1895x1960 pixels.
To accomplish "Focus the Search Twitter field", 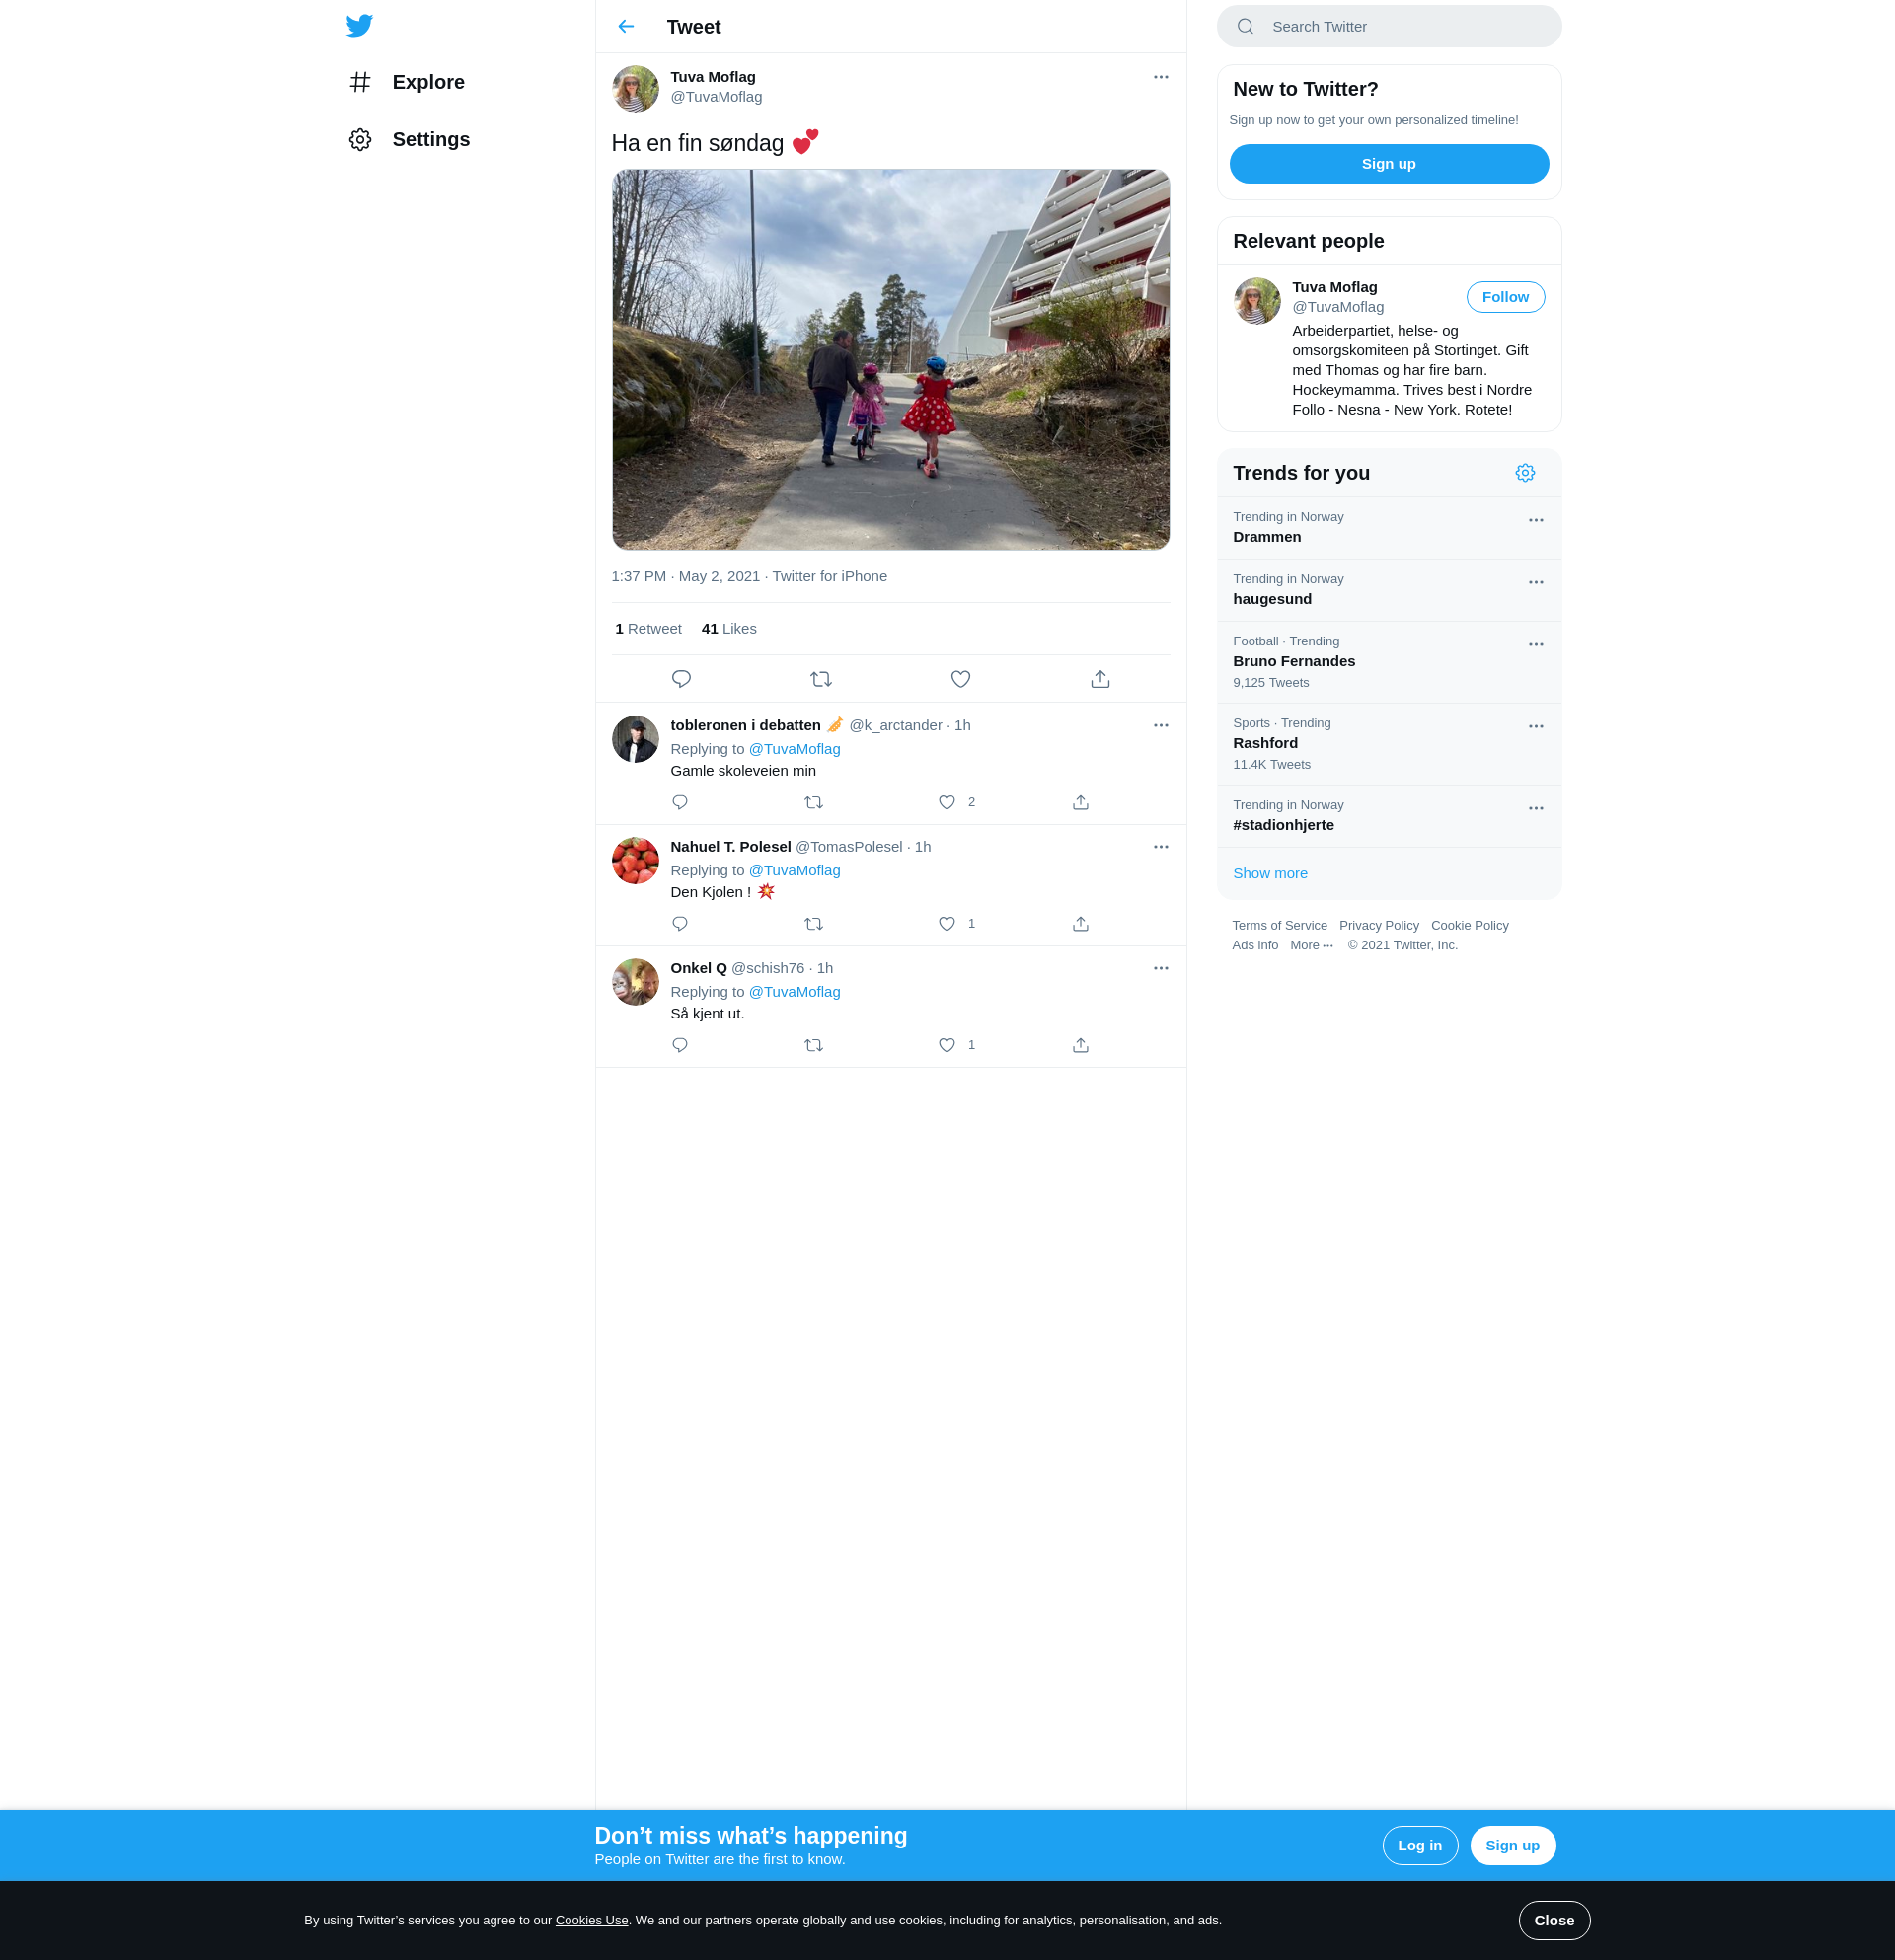I will [1389, 26].
